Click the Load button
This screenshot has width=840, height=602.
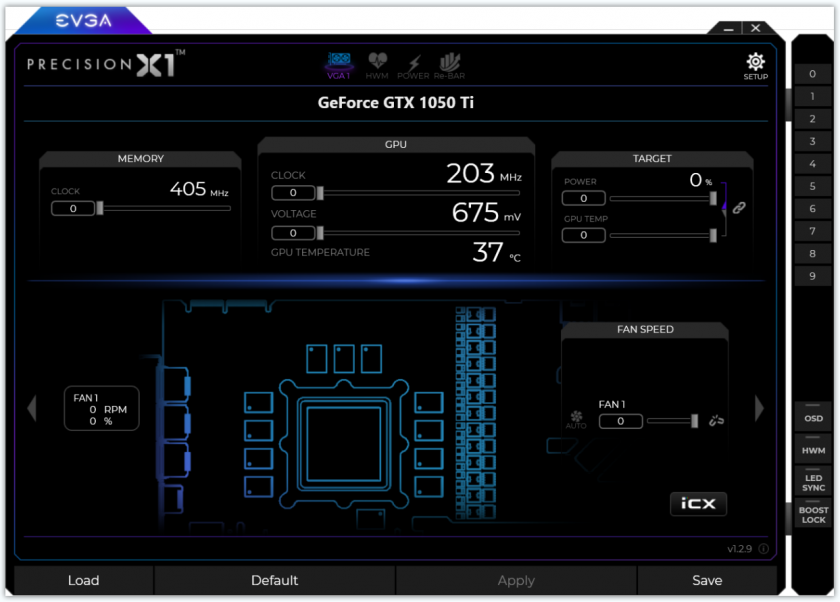point(84,580)
